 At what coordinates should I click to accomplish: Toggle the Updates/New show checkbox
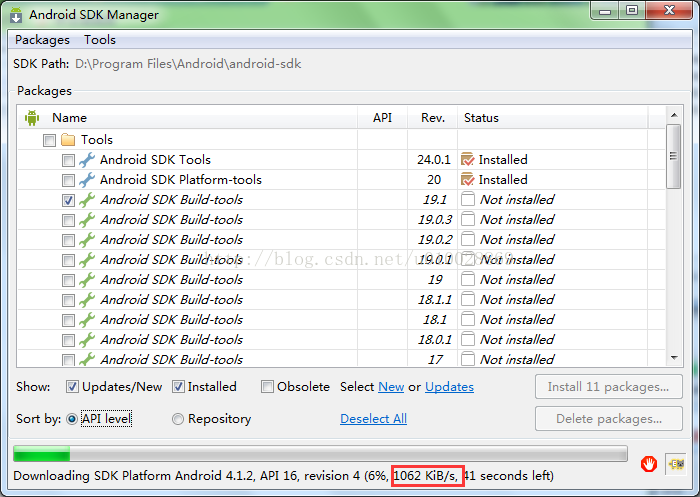(72, 387)
